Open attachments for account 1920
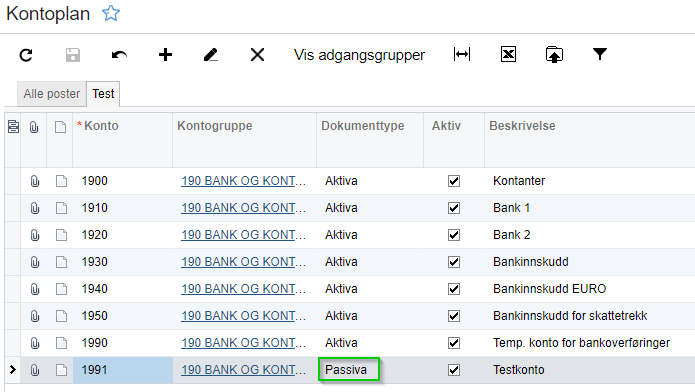The height and width of the screenshot is (392, 695). (35, 235)
